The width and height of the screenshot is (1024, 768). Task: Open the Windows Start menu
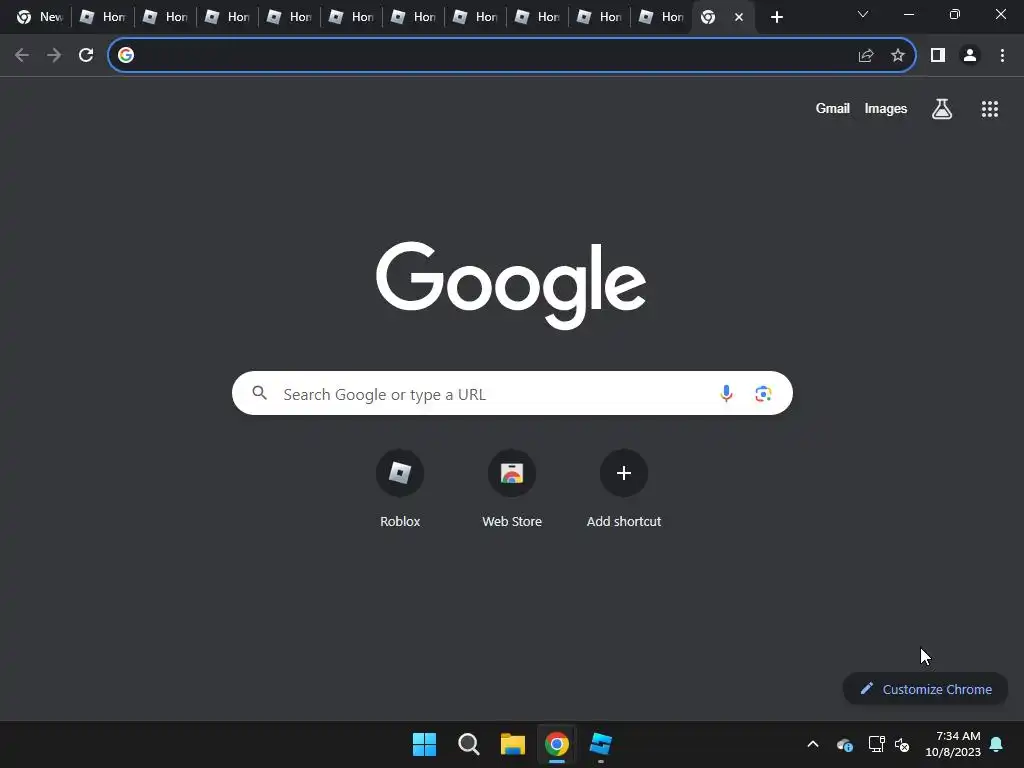(x=424, y=744)
